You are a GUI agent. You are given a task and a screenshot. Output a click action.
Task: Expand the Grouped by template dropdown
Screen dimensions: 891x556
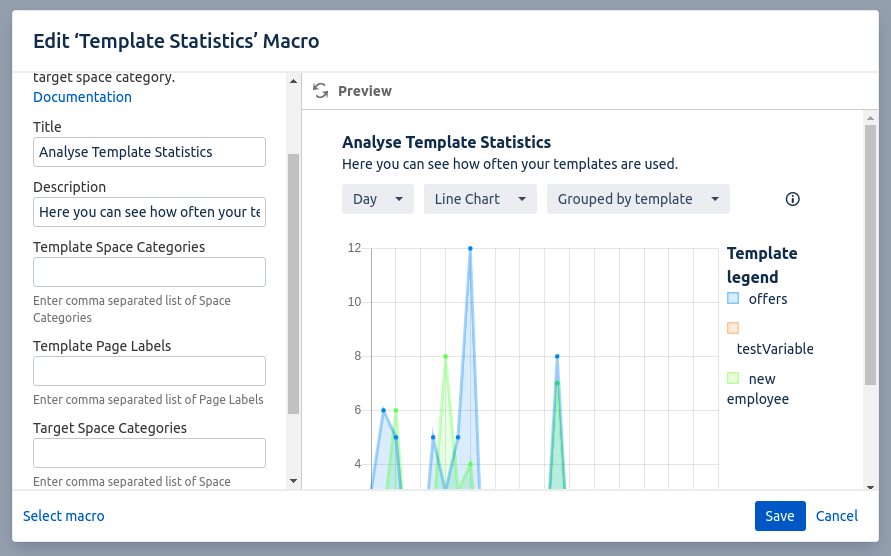638,199
